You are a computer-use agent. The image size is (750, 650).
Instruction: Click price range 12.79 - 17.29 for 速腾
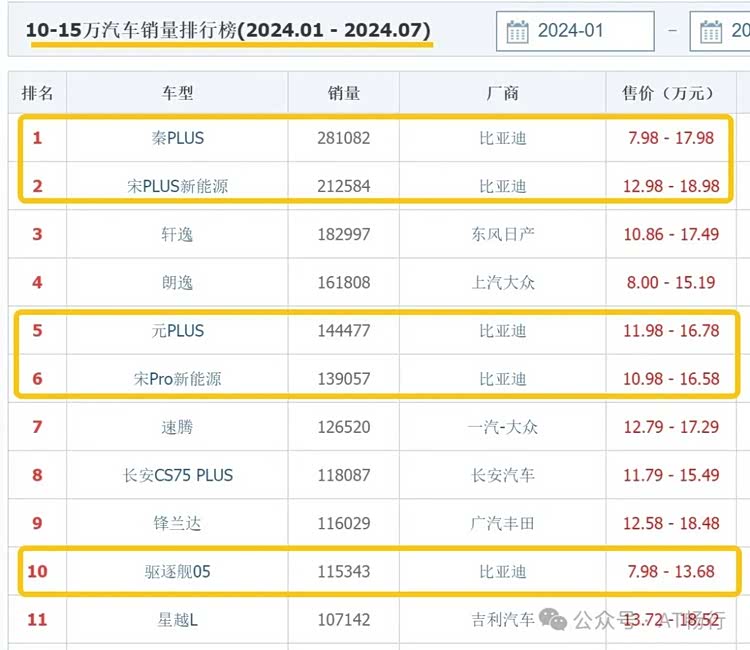[x=670, y=427]
